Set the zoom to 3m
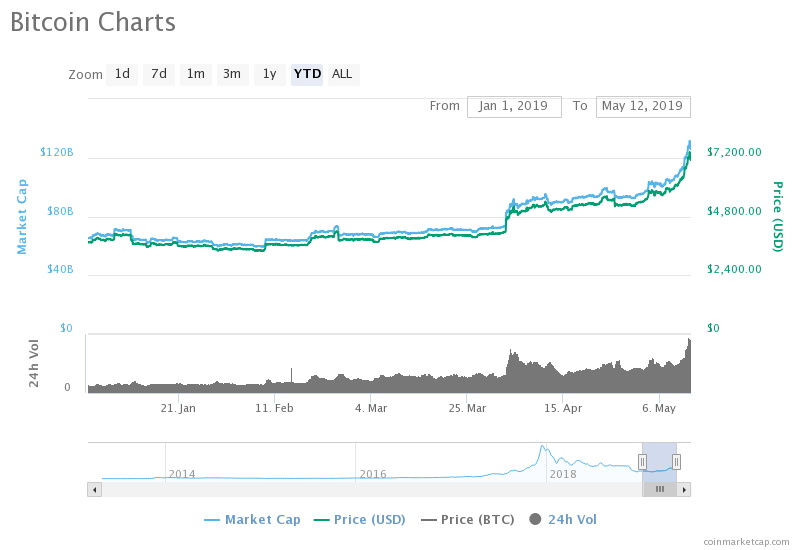This screenshot has width=800, height=550. point(232,74)
